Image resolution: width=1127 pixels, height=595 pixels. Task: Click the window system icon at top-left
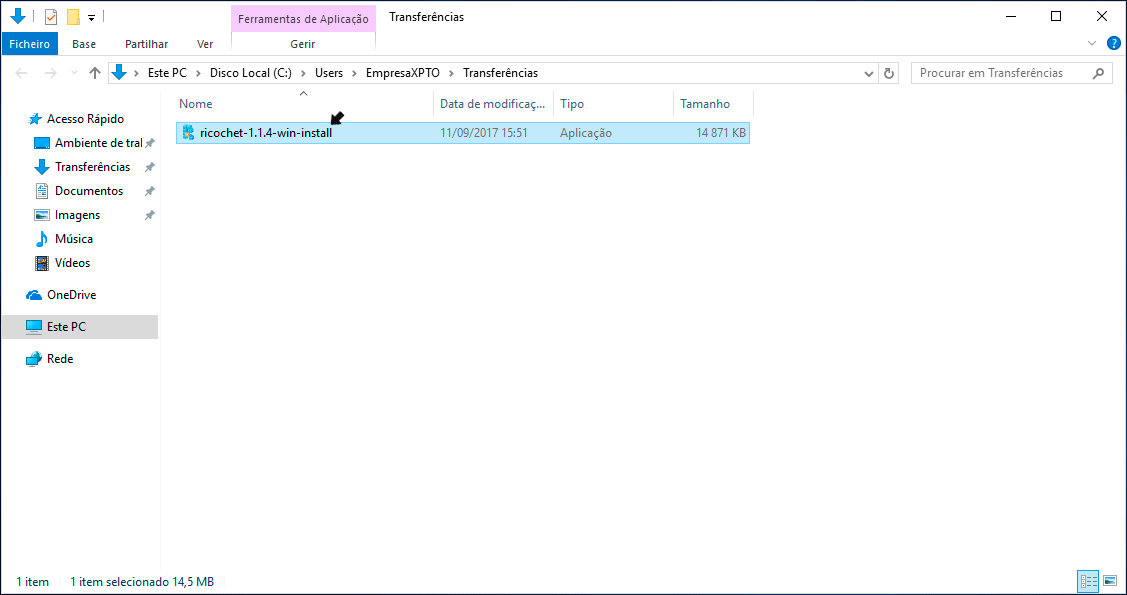(x=18, y=17)
